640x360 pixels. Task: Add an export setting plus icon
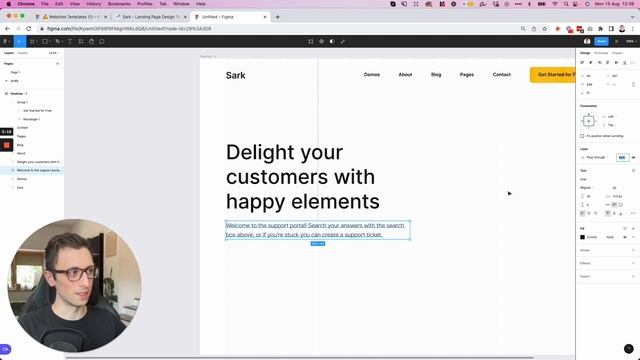[x=633, y=276]
